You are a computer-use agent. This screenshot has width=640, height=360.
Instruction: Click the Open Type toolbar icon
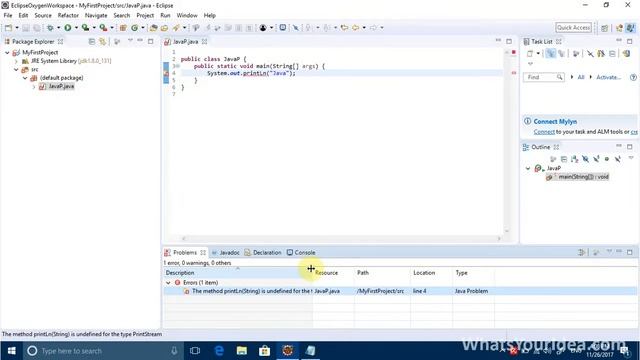pos(153,28)
